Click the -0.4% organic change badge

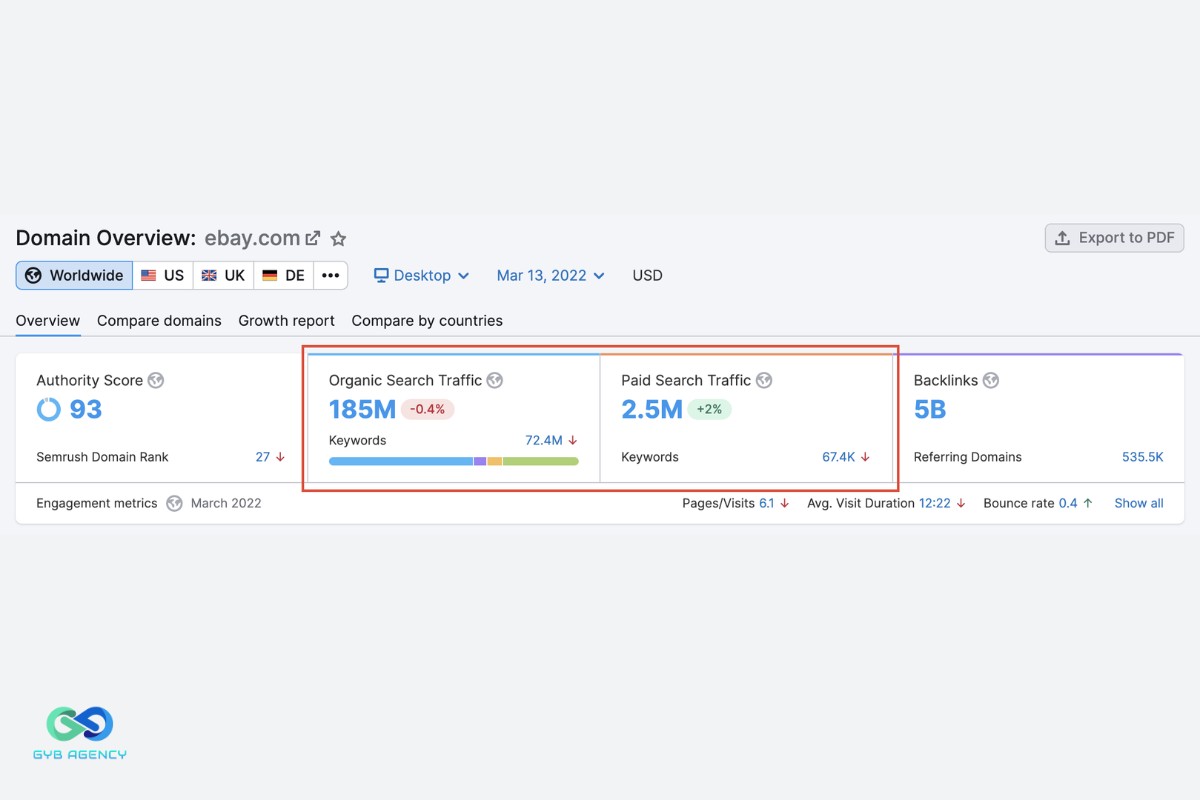(428, 409)
